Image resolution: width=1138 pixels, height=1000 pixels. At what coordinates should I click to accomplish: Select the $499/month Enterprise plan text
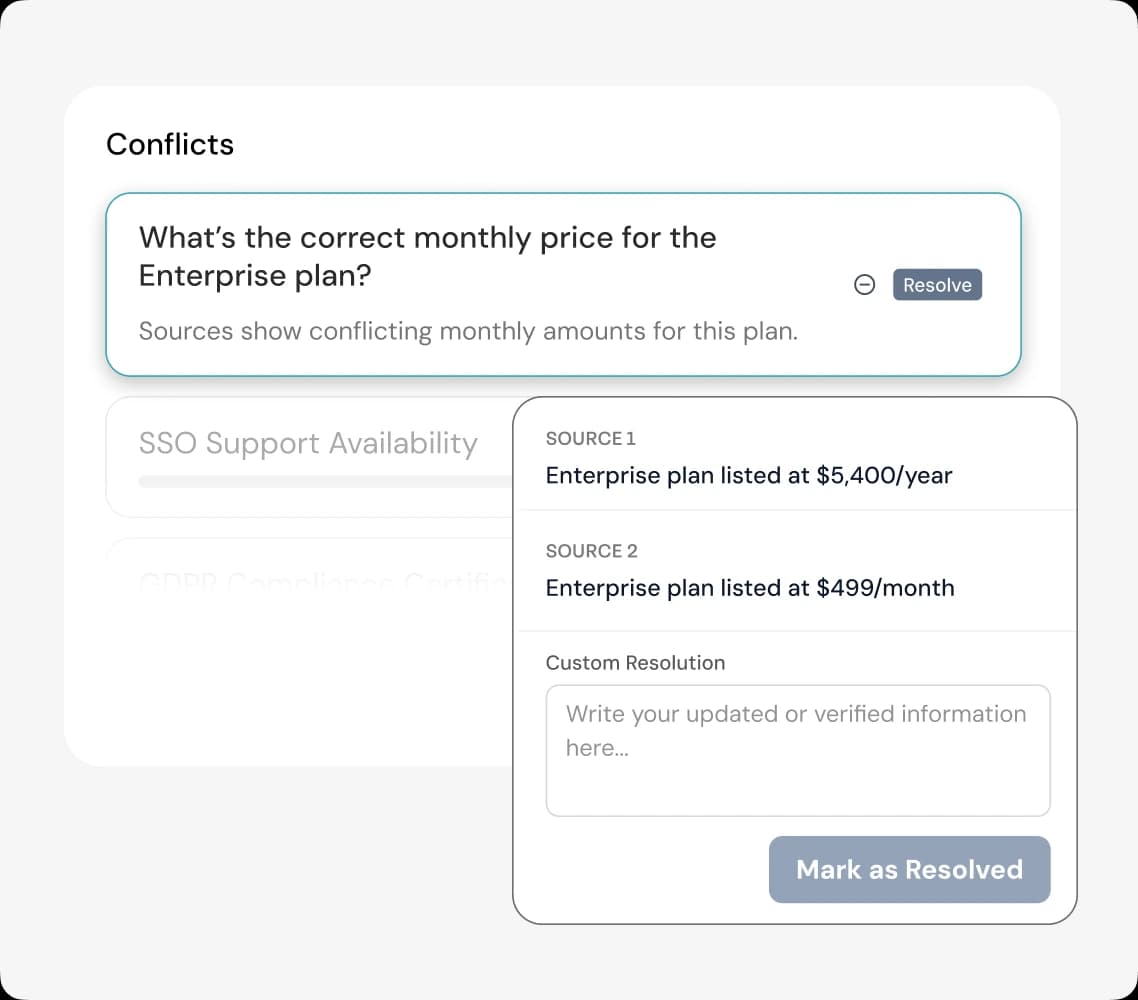coord(749,587)
